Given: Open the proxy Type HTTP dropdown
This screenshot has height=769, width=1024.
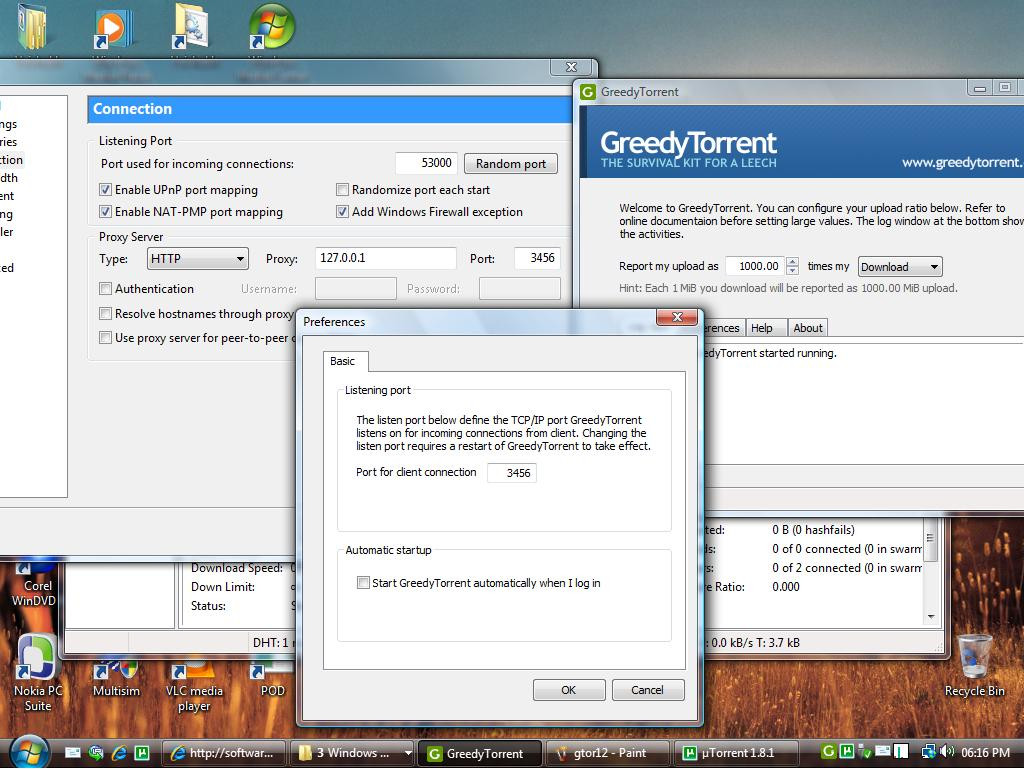Looking at the screenshot, I should click(x=197, y=259).
